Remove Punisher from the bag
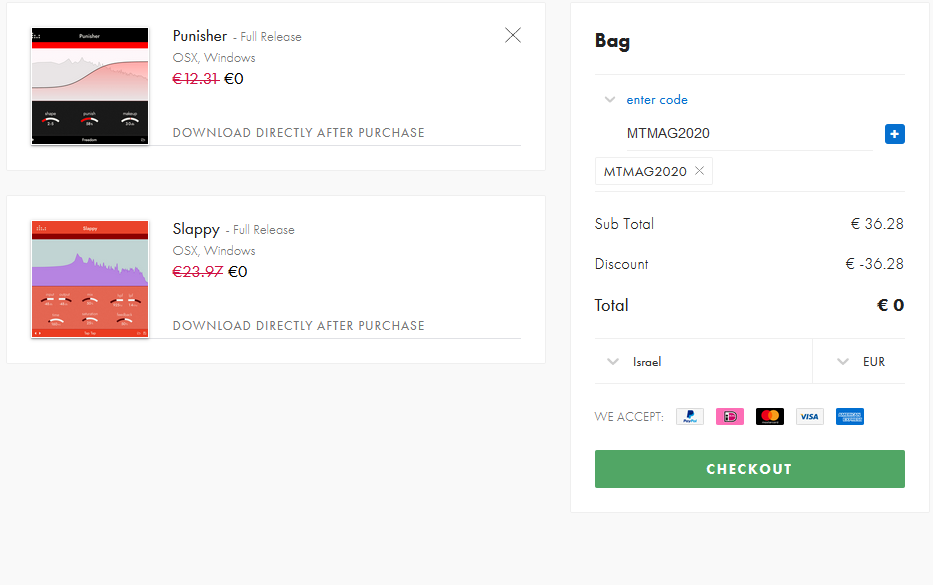The height and width of the screenshot is (585, 933). 512,35
